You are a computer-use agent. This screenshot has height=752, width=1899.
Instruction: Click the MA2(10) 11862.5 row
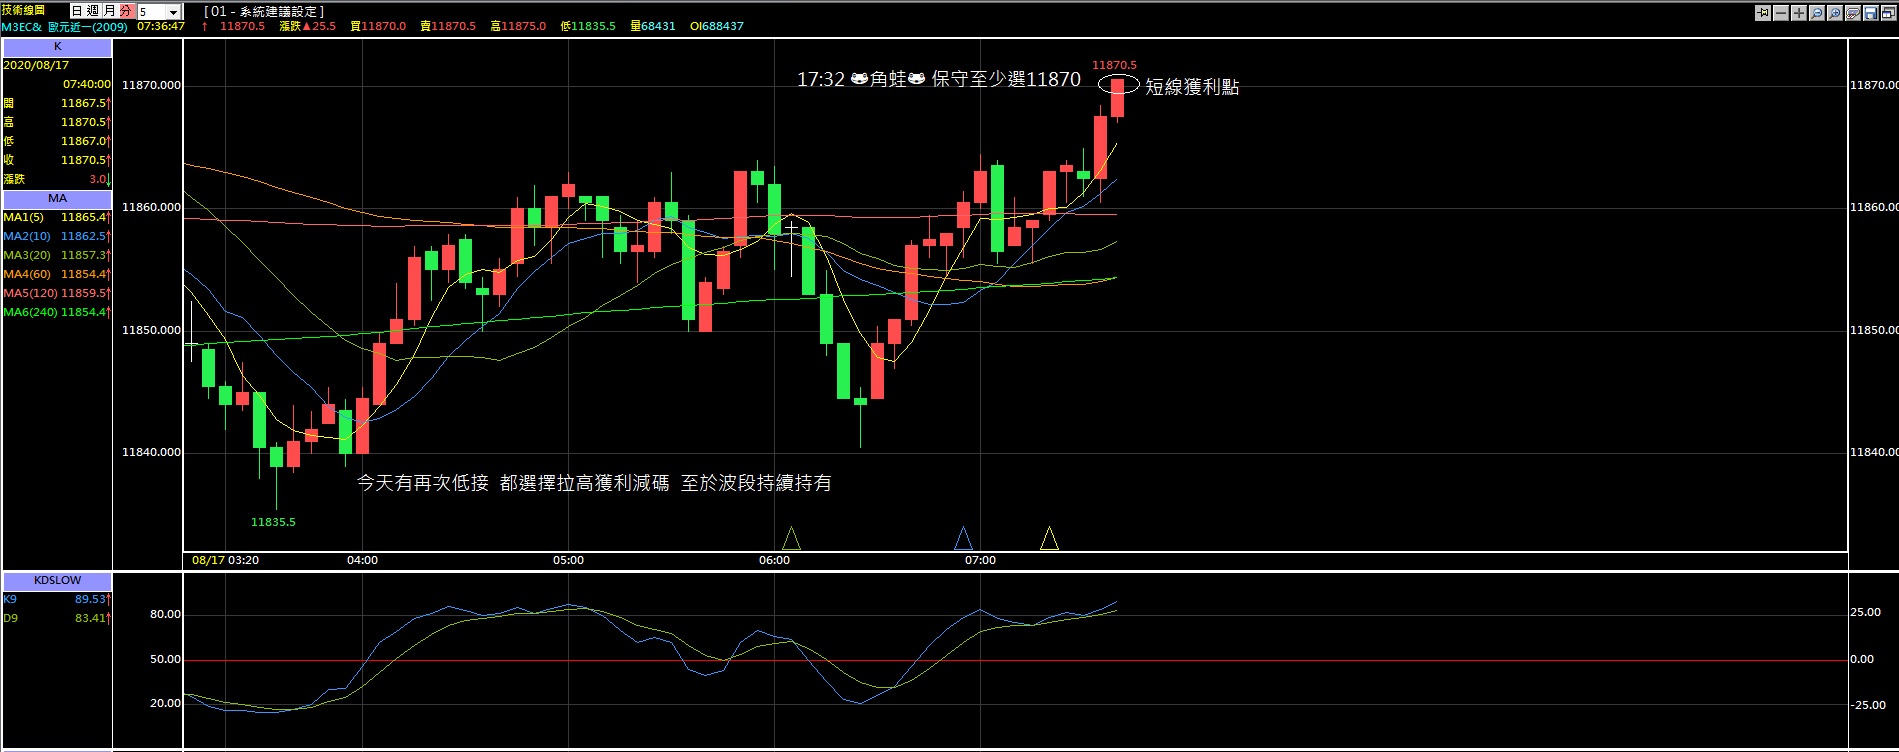(57, 236)
